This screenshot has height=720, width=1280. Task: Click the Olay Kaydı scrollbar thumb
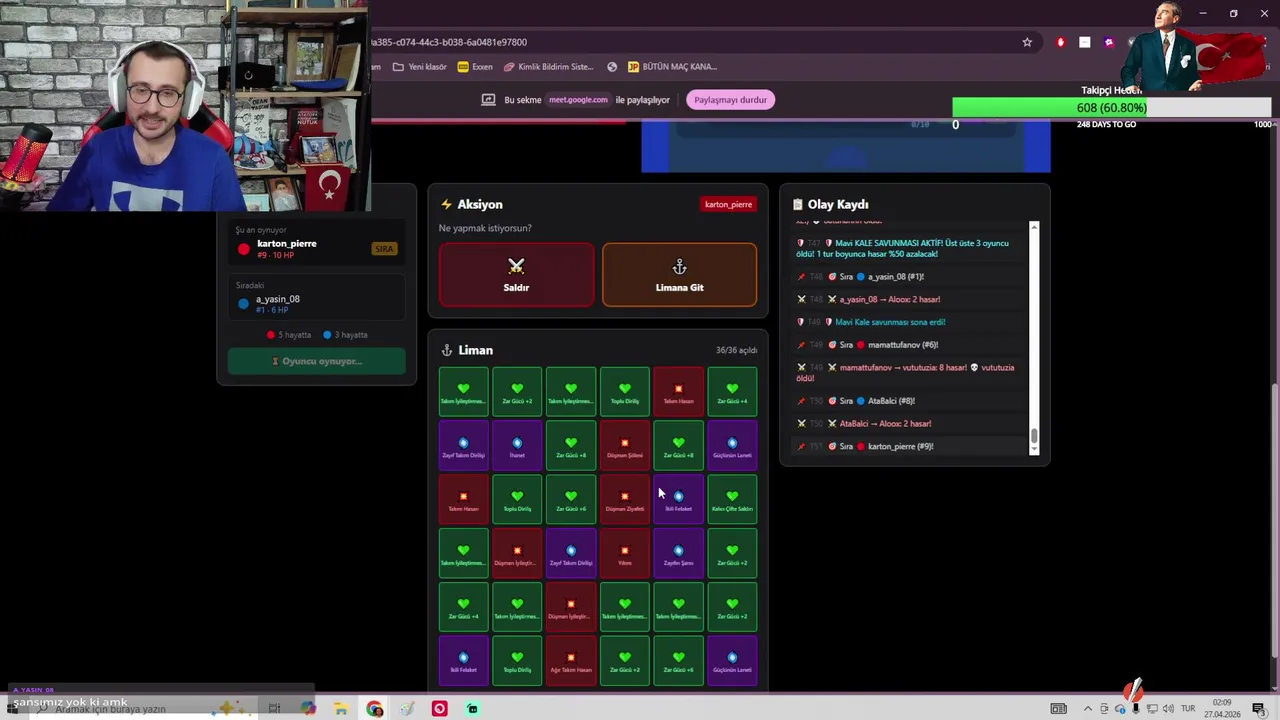(1034, 436)
